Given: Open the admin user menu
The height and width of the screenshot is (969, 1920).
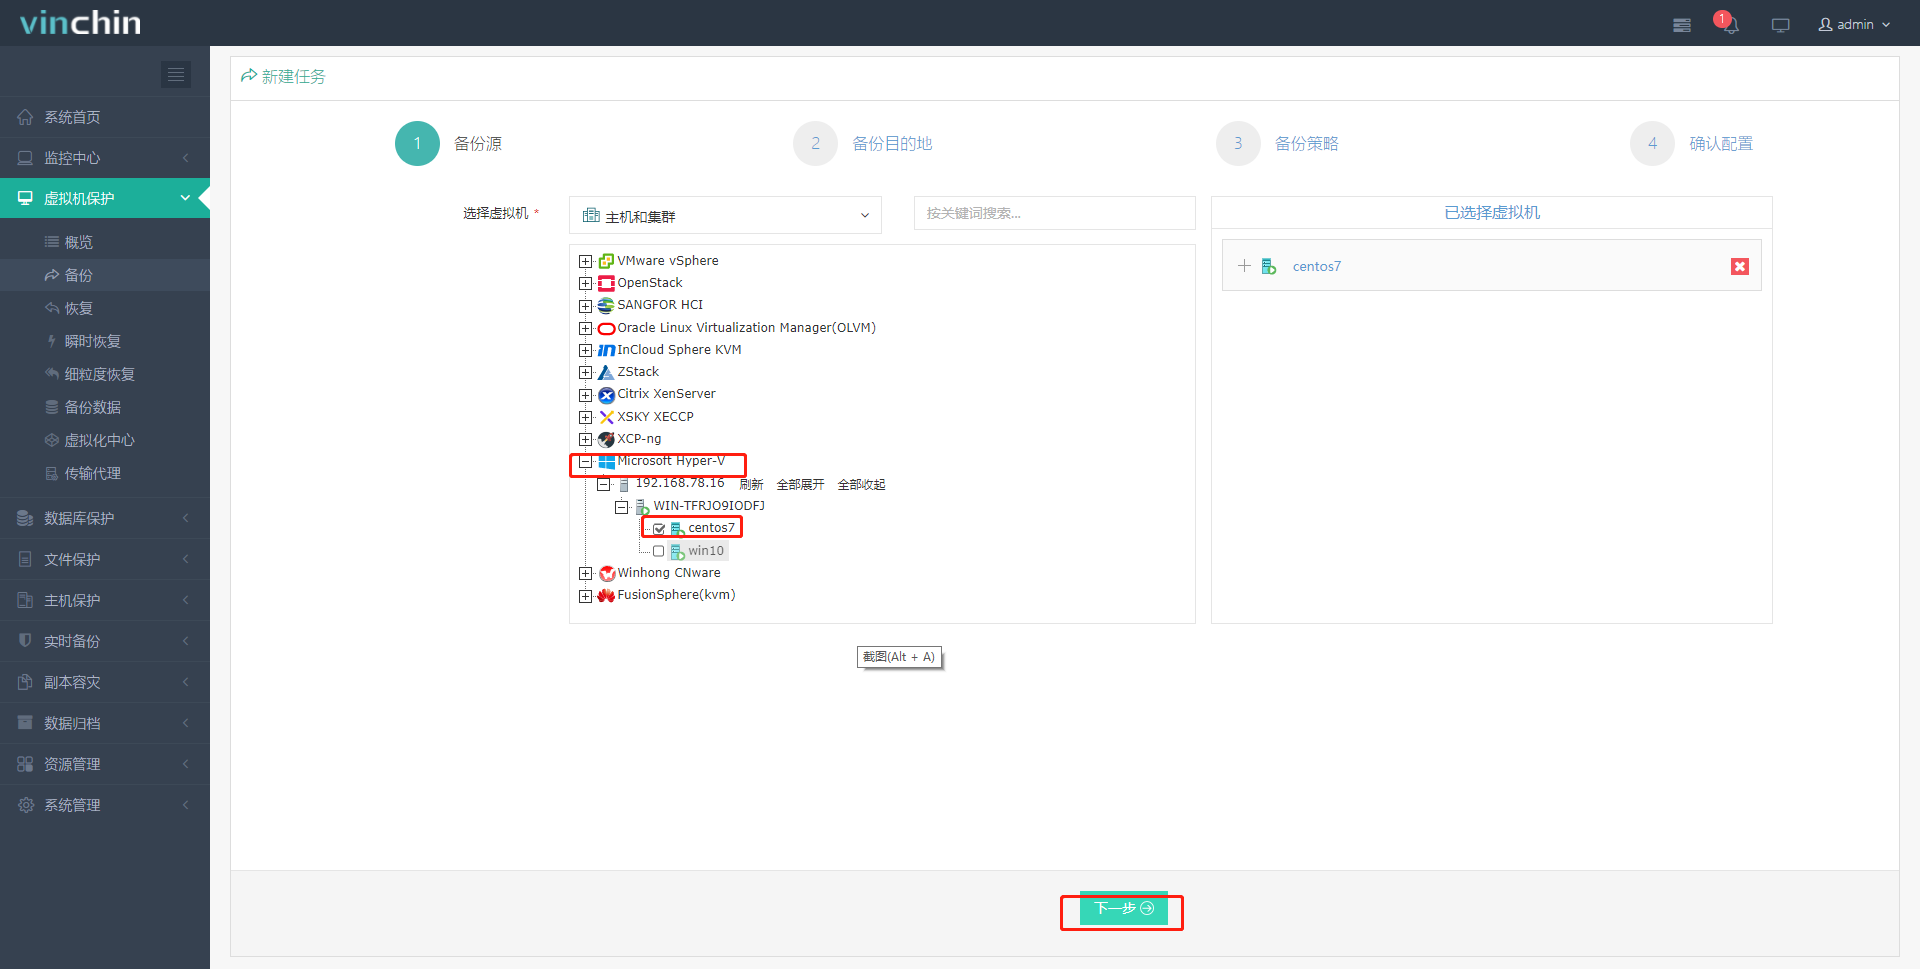Looking at the screenshot, I should coord(1854,24).
